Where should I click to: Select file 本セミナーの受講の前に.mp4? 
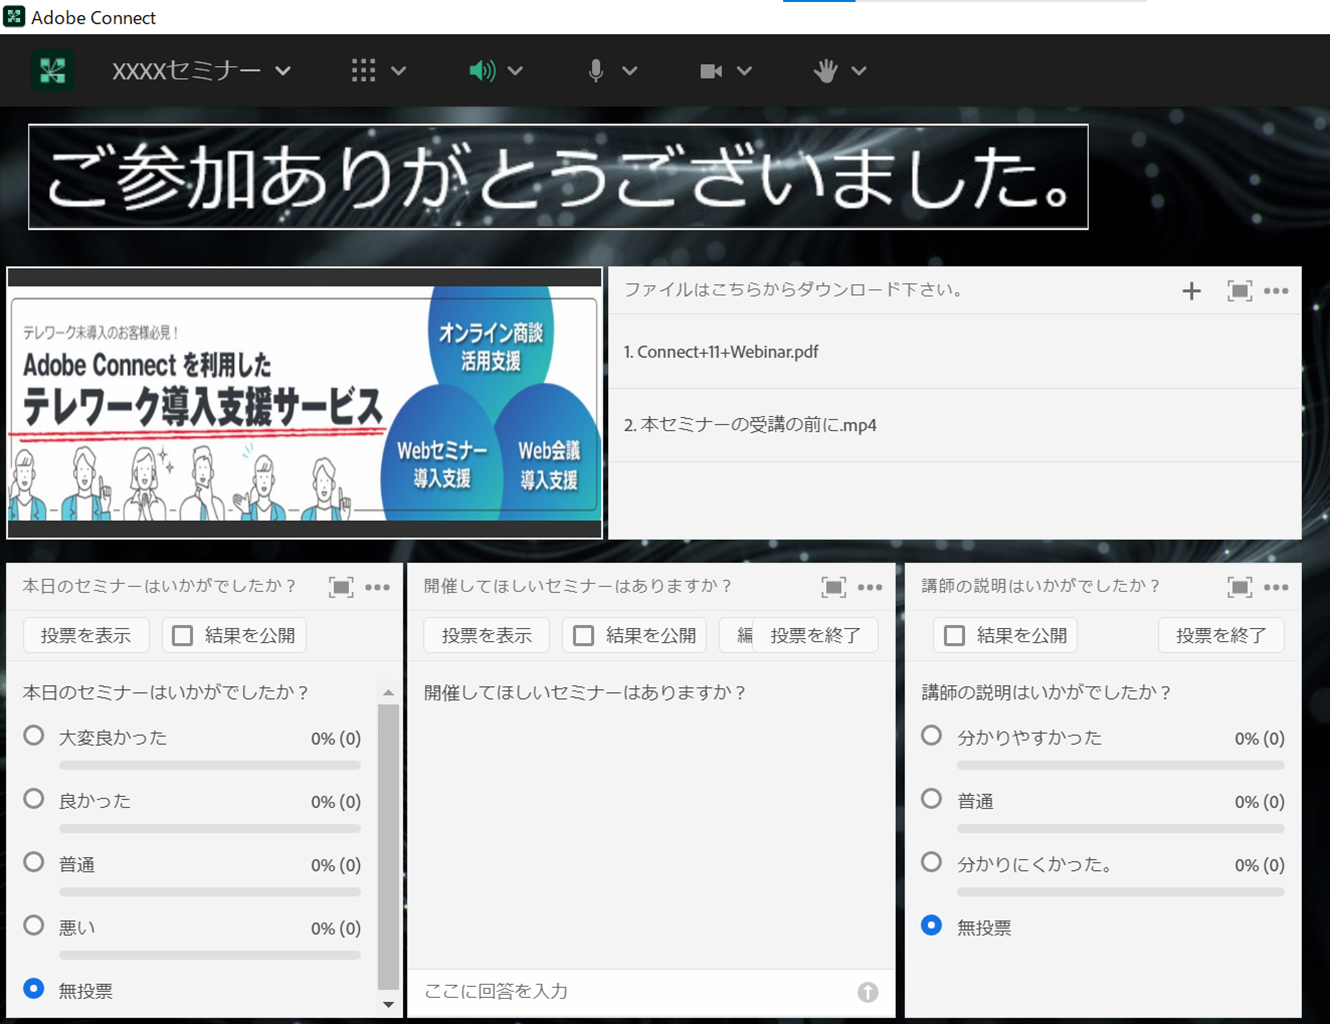pyautogui.click(x=954, y=425)
